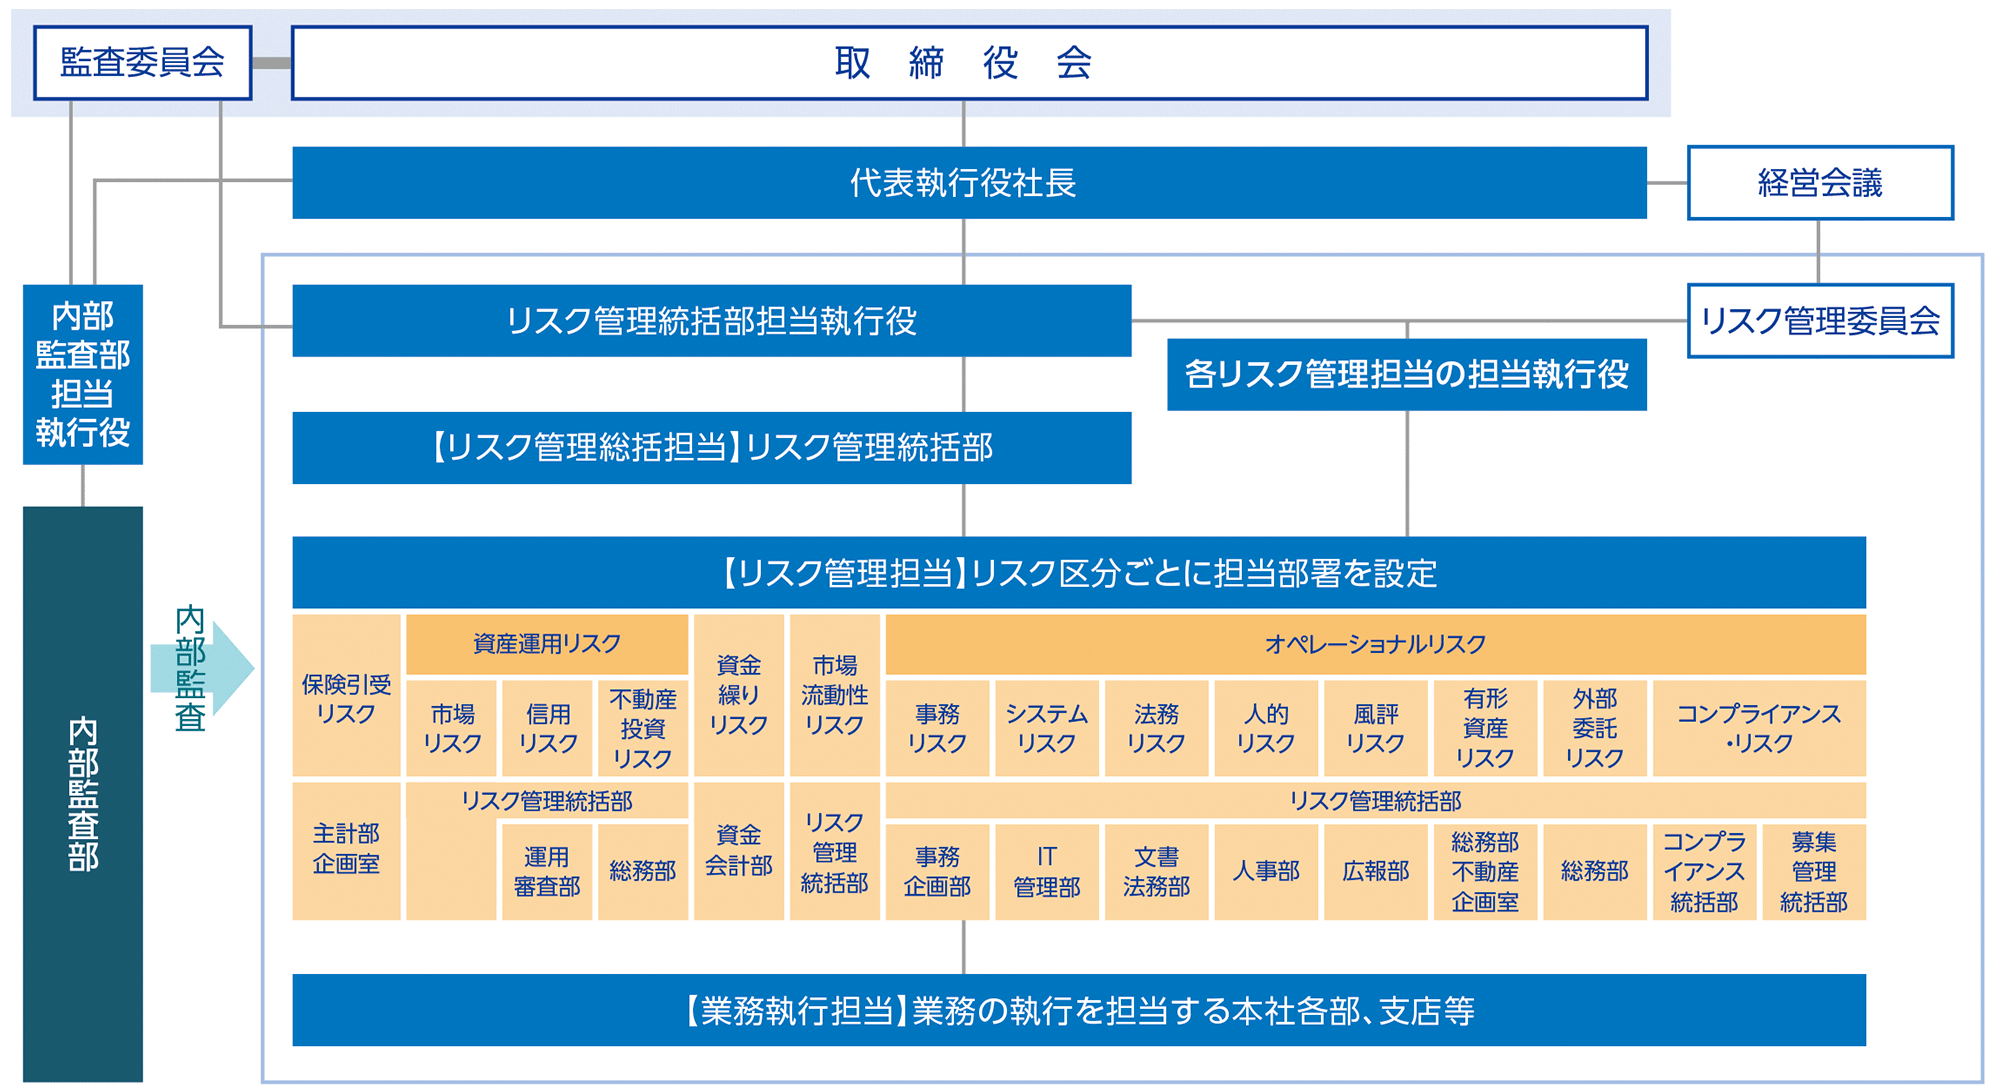Click the 業務執行担当 bottom bar

[x=1078, y=1010]
